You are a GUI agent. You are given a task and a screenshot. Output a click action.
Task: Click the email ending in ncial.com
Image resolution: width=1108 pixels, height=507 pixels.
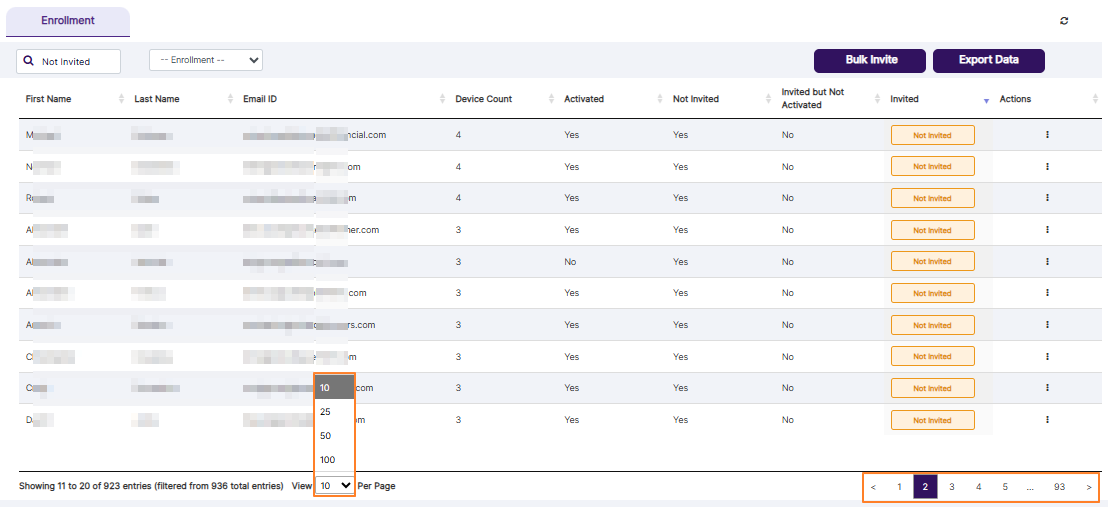(x=314, y=134)
